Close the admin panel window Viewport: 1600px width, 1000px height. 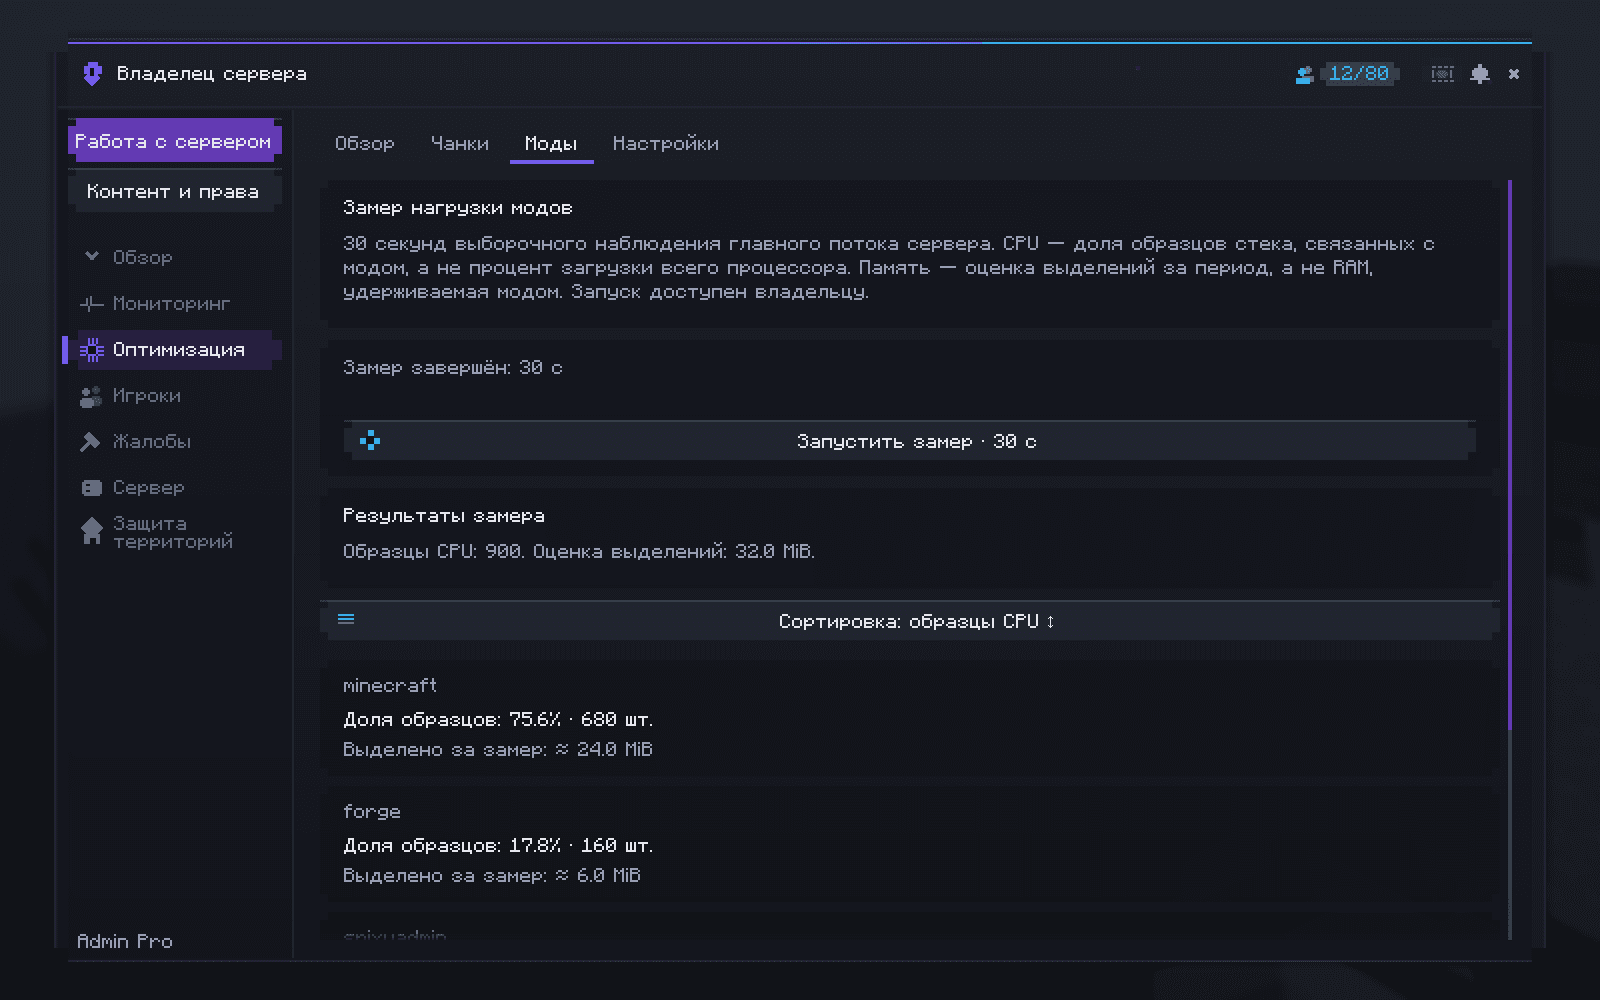tap(1514, 74)
